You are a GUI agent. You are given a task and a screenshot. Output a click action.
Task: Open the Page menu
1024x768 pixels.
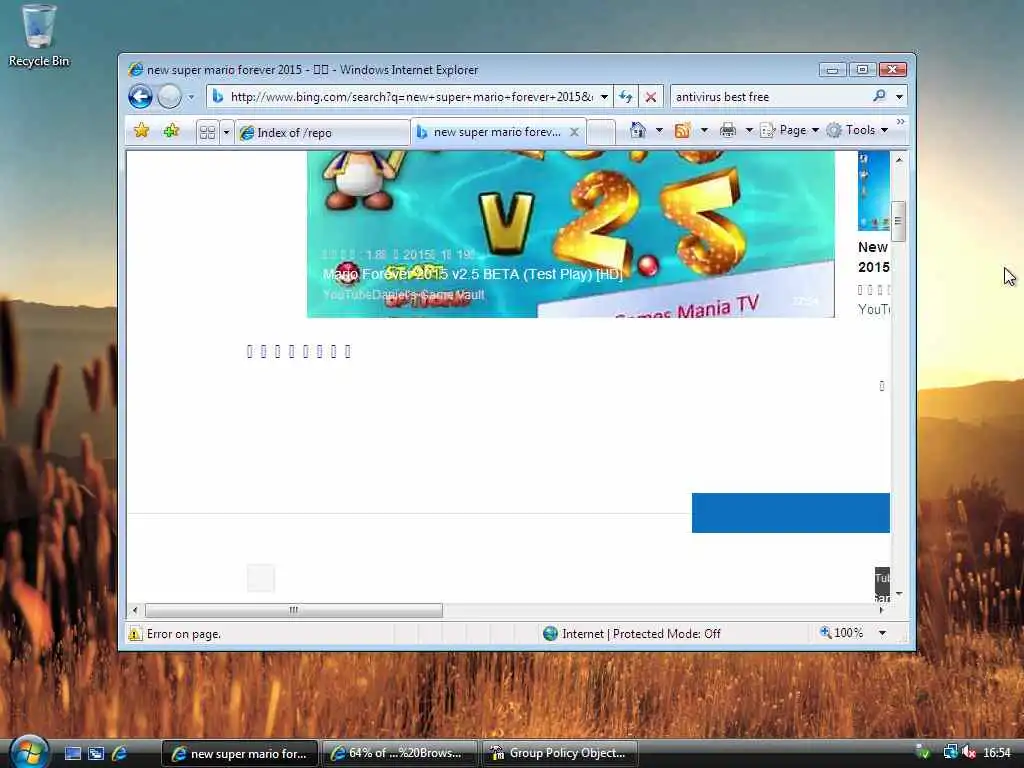pos(790,130)
